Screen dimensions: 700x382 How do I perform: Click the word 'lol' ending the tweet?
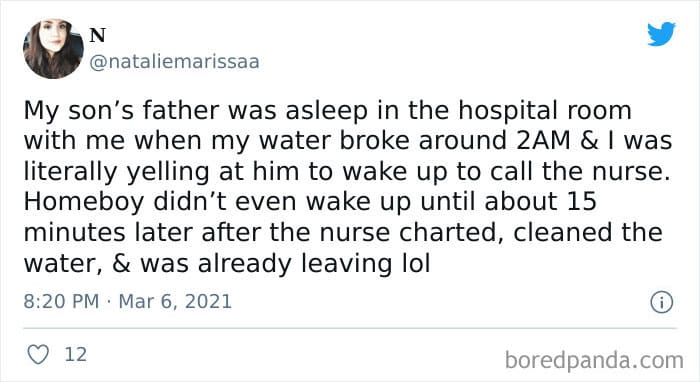[x=417, y=263]
